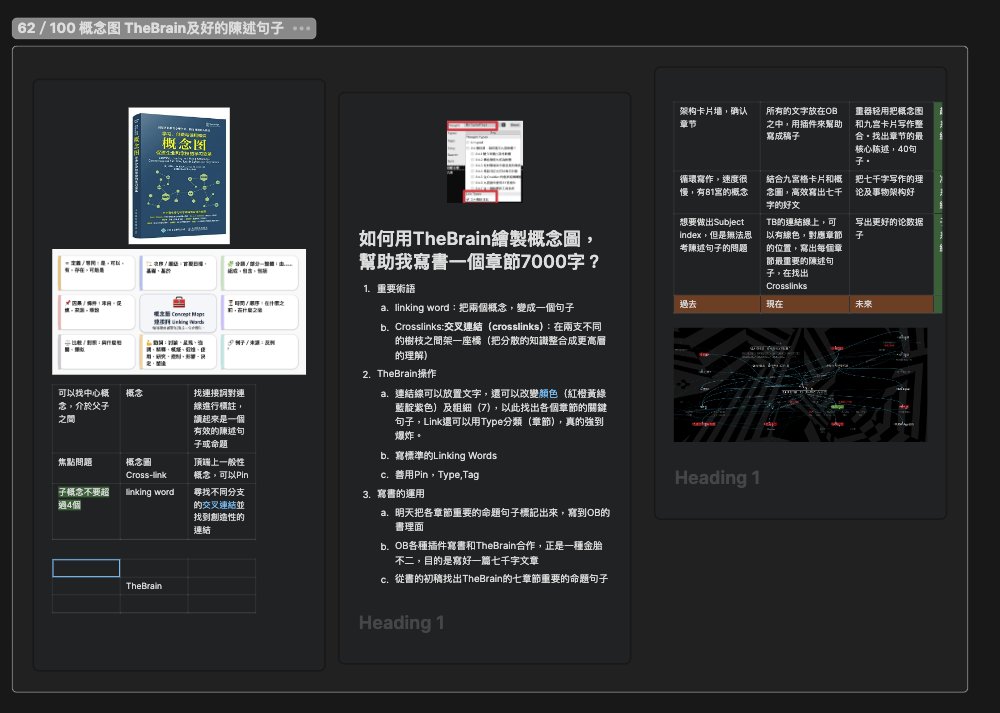Open the blue '顏色' link

pyautogui.click(x=548, y=393)
